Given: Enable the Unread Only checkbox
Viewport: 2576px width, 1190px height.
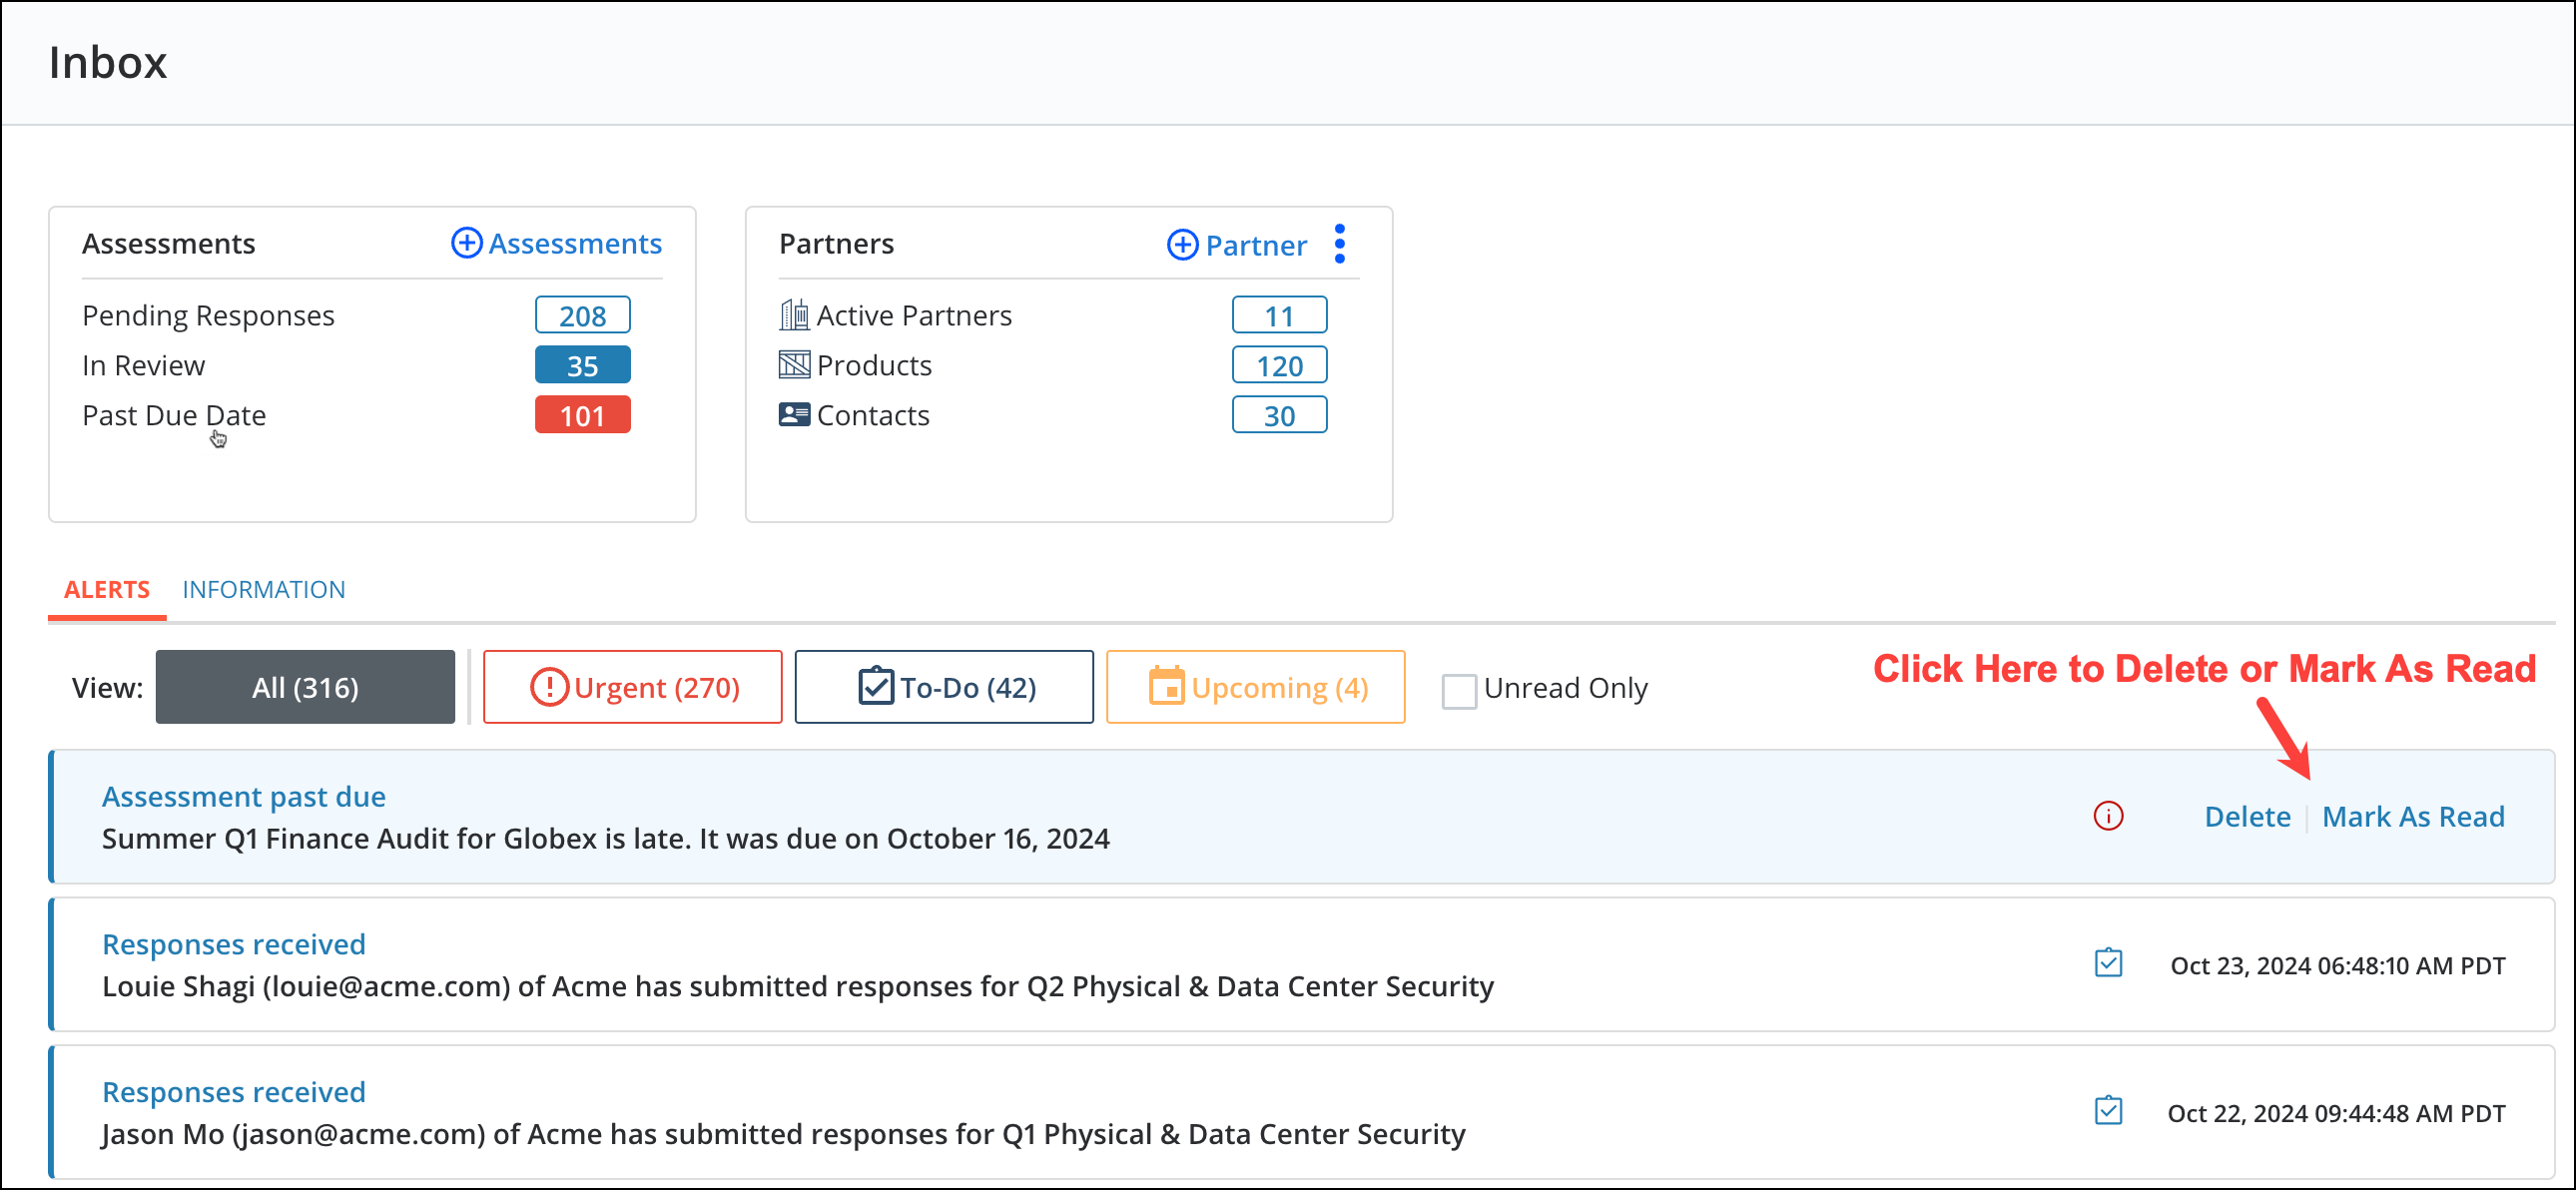Looking at the screenshot, I should click(1459, 690).
